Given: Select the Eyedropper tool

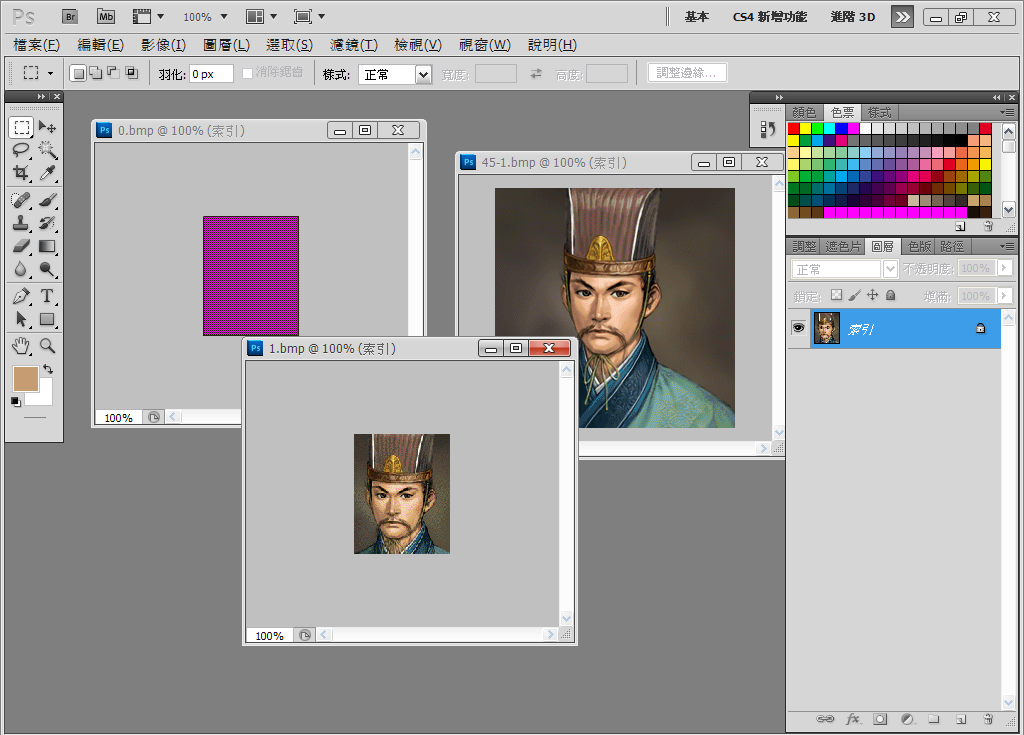Looking at the screenshot, I should coord(47,173).
